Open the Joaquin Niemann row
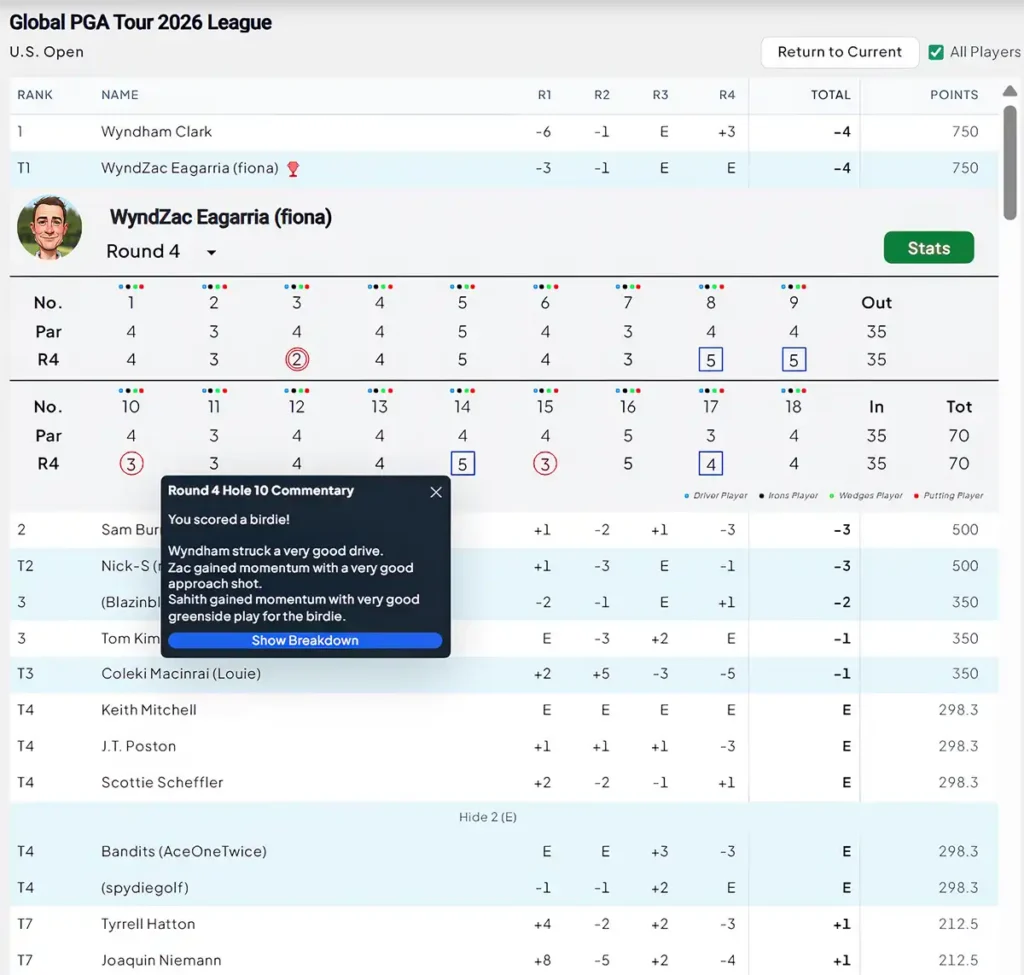 (x=504, y=960)
